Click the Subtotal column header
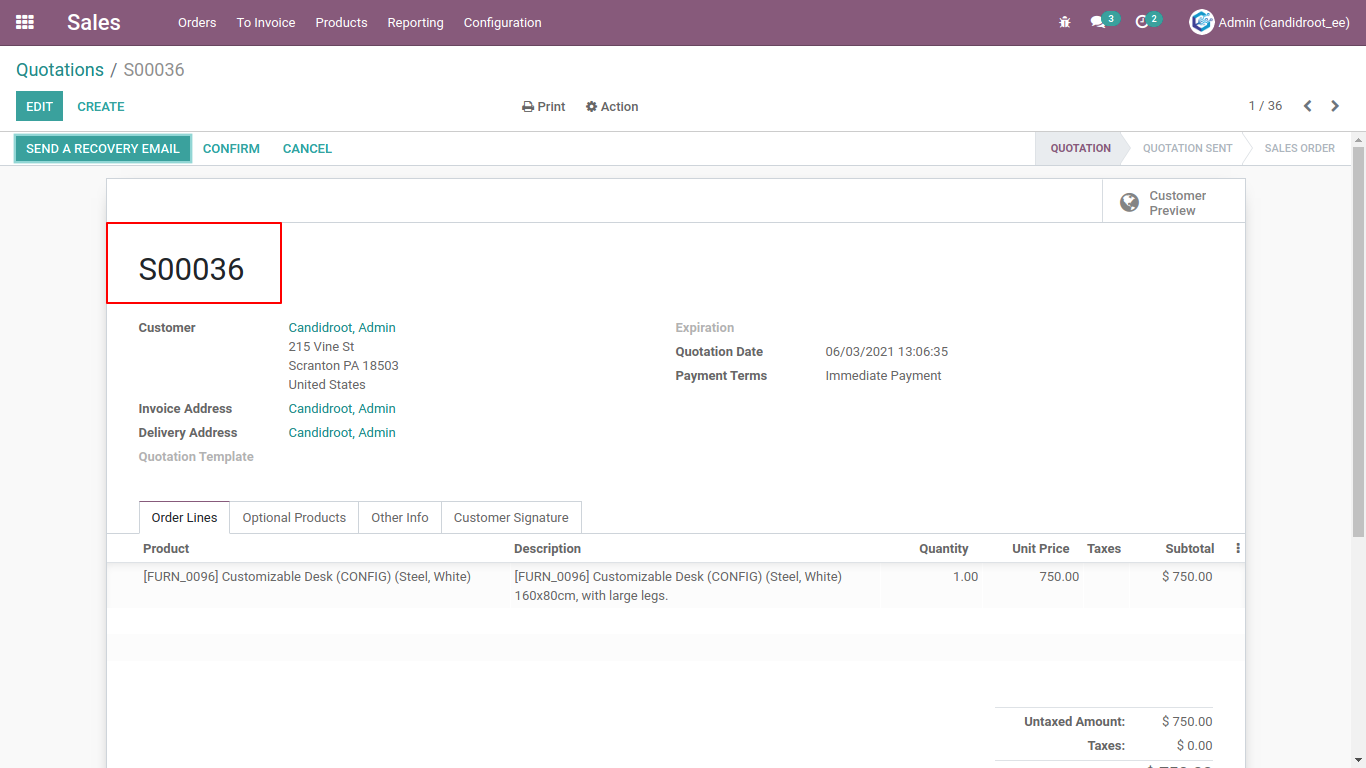Screen dimensions: 1366x768 (x=1189, y=549)
